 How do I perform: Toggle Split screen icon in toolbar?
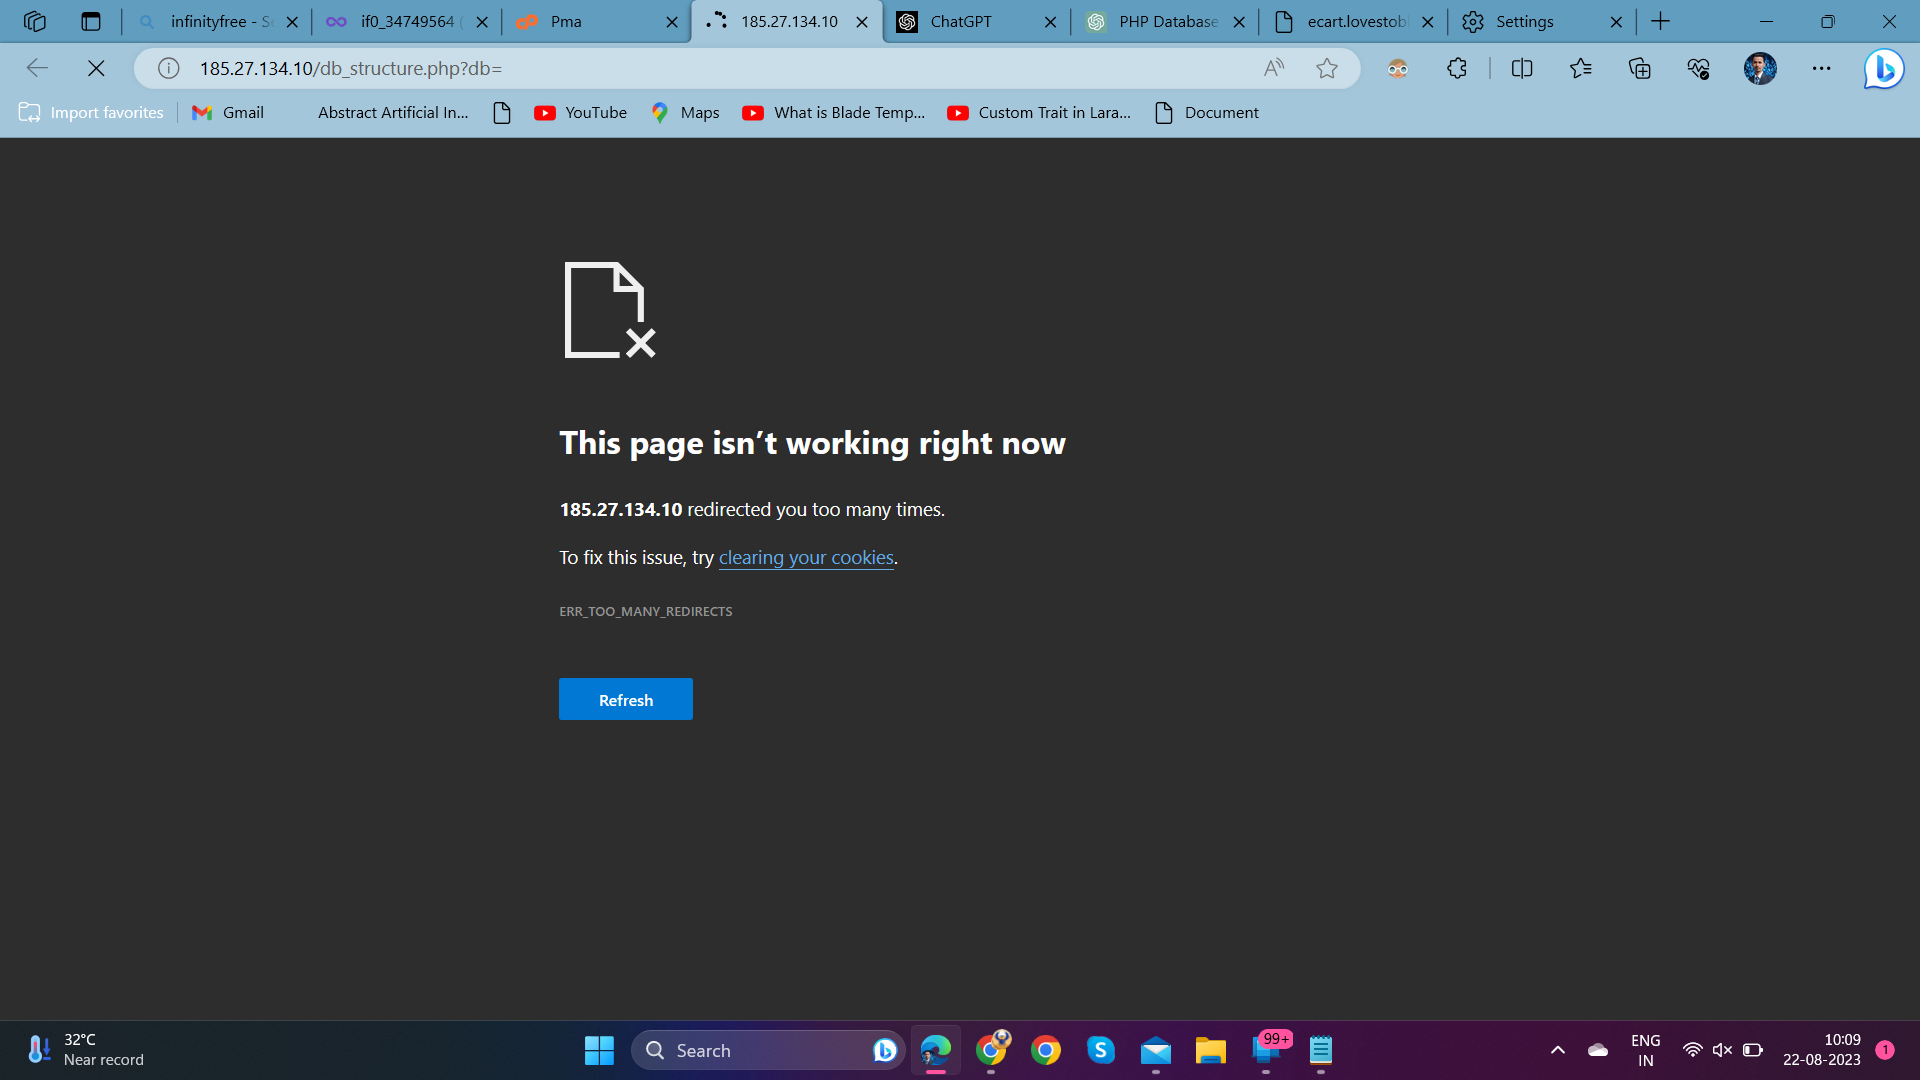tap(1522, 68)
